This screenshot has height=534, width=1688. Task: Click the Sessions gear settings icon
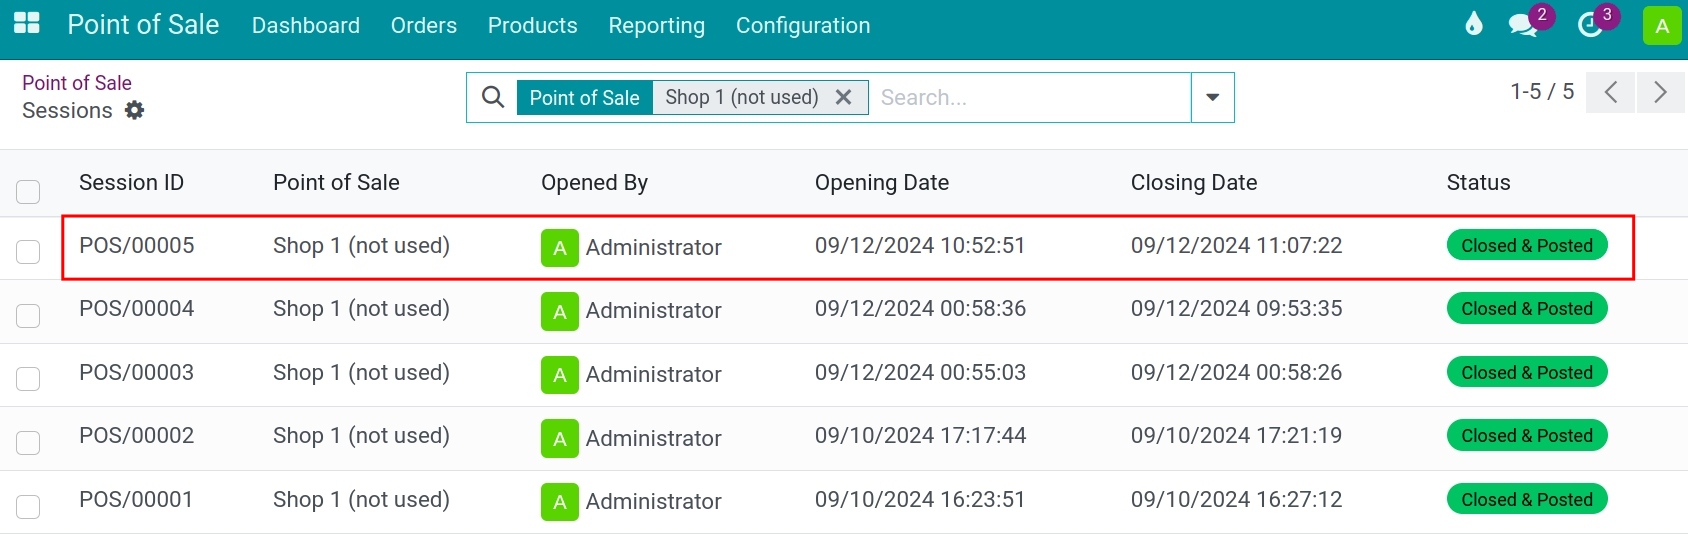pyautogui.click(x=134, y=110)
